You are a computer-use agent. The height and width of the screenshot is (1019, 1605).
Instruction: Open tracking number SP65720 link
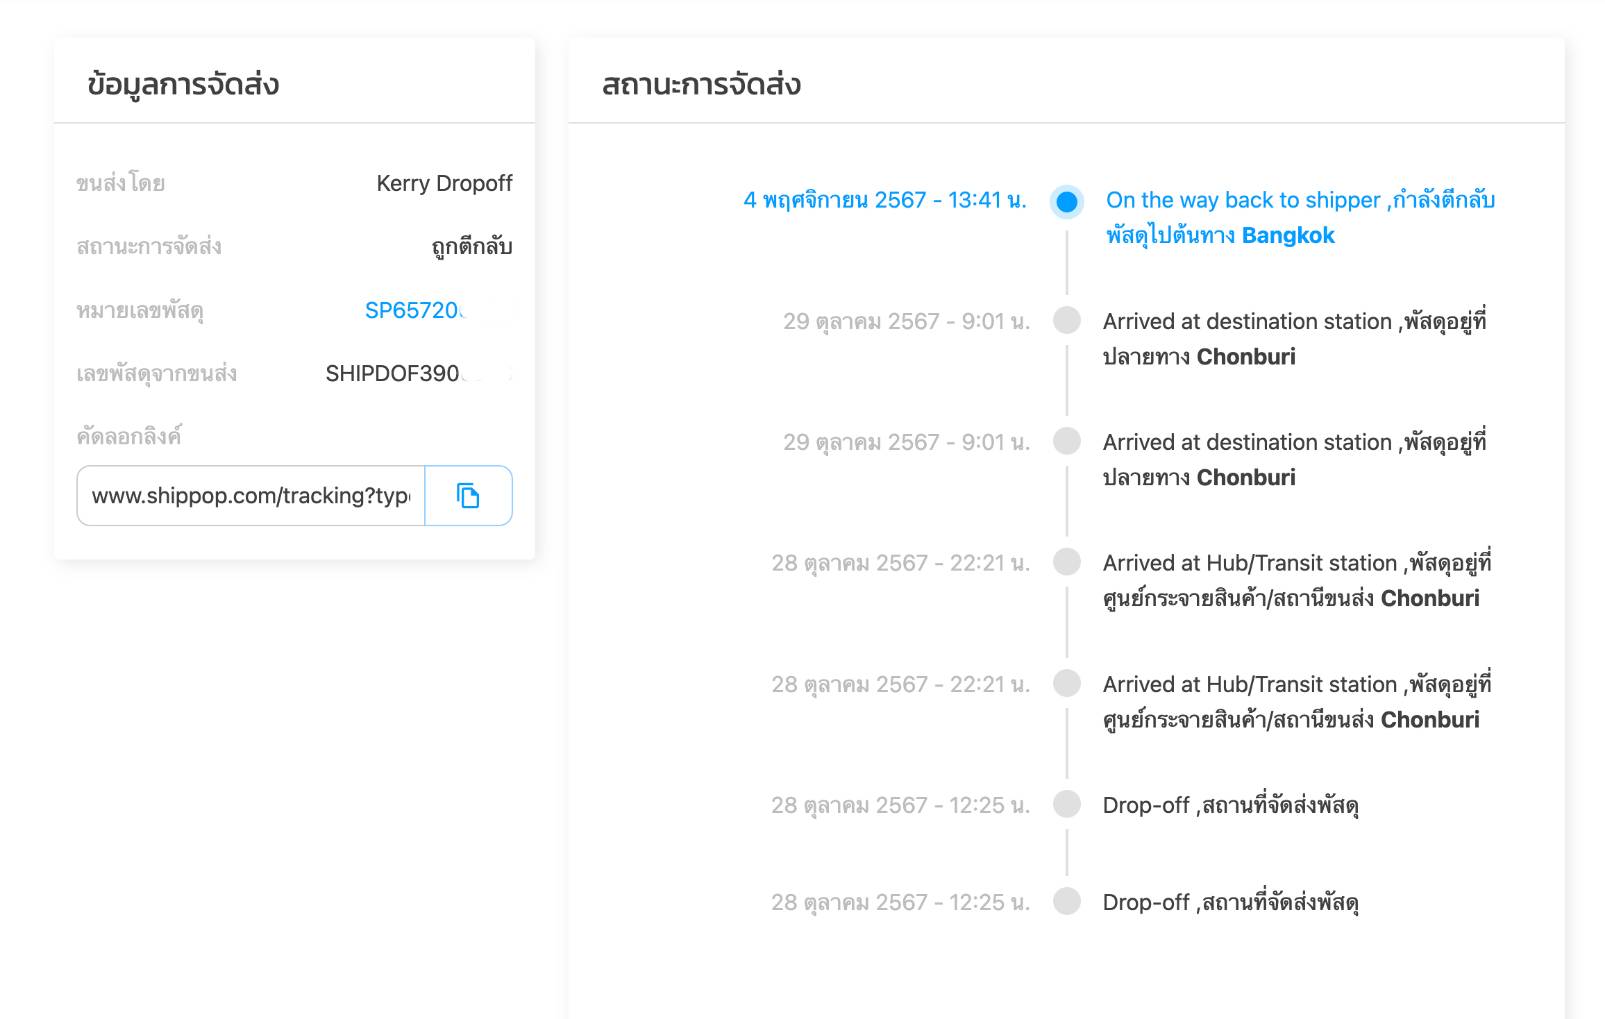[x=414, y=310]
